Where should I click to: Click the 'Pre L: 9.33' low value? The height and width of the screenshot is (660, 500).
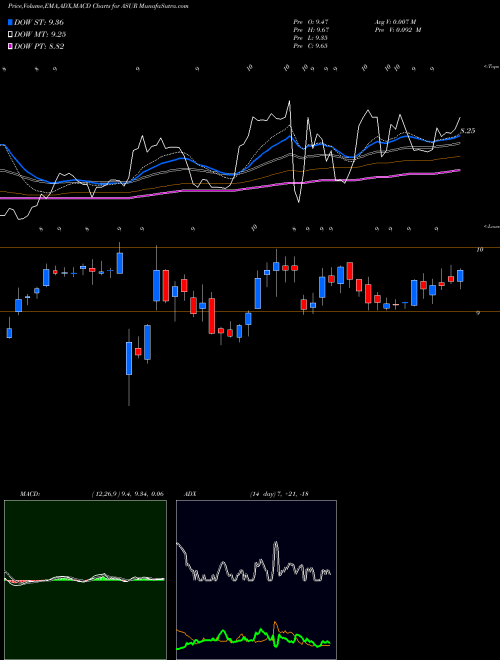(x=311, y=38)
